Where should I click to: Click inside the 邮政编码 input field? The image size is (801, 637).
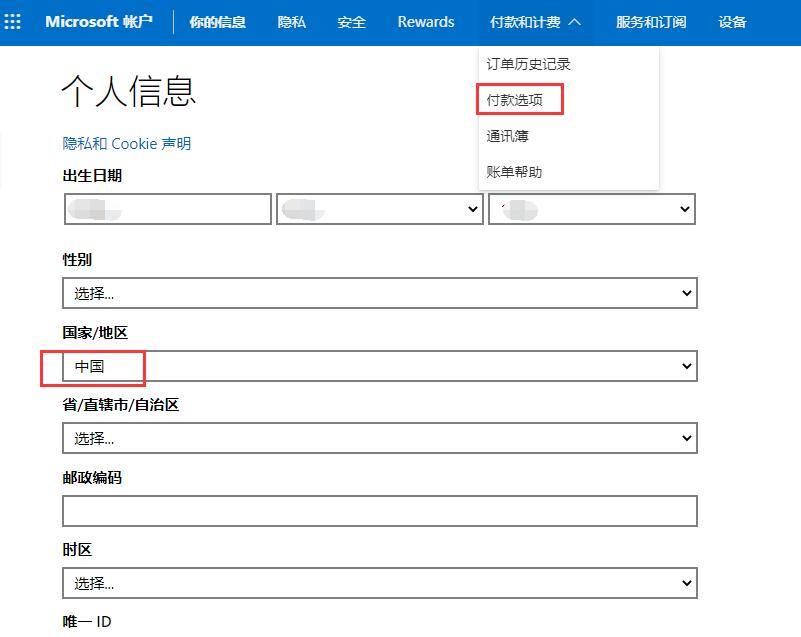click(380, 510)
